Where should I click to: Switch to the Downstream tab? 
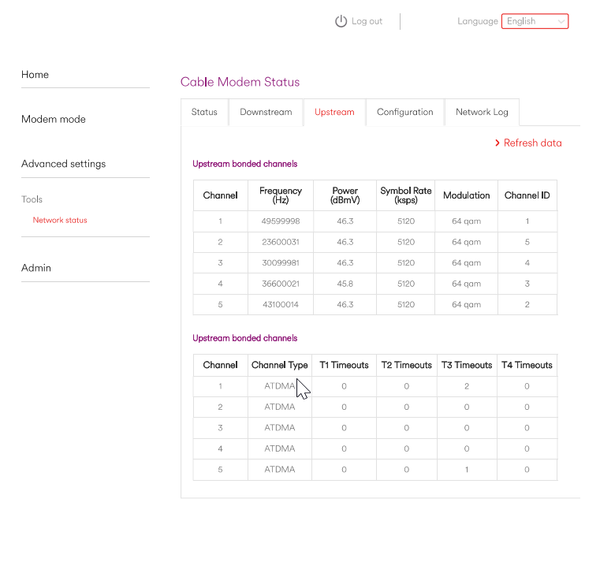[266, 112]
